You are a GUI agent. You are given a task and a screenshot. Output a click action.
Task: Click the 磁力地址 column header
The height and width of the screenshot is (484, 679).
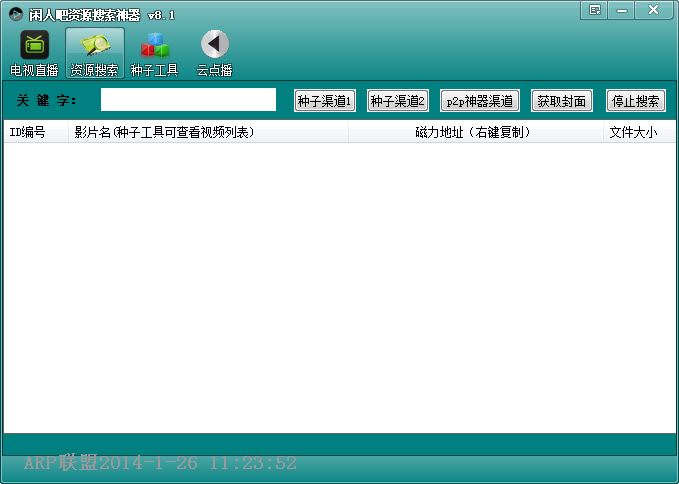pos(474,132)
